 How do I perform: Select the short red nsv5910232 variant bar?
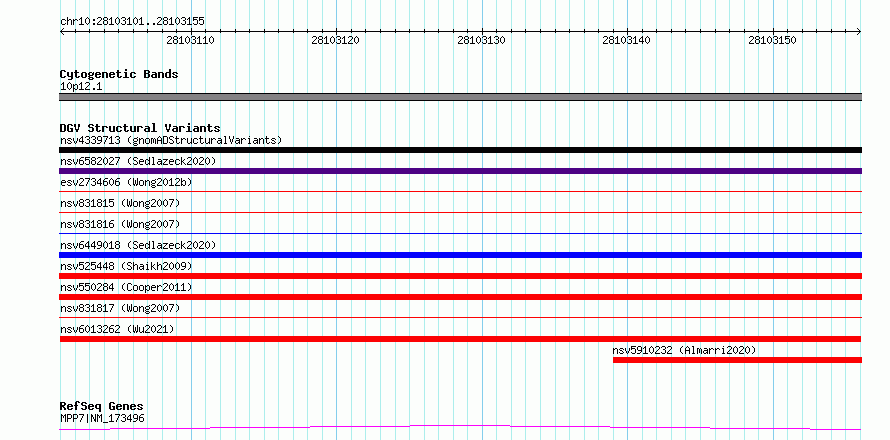coord(737,360)
